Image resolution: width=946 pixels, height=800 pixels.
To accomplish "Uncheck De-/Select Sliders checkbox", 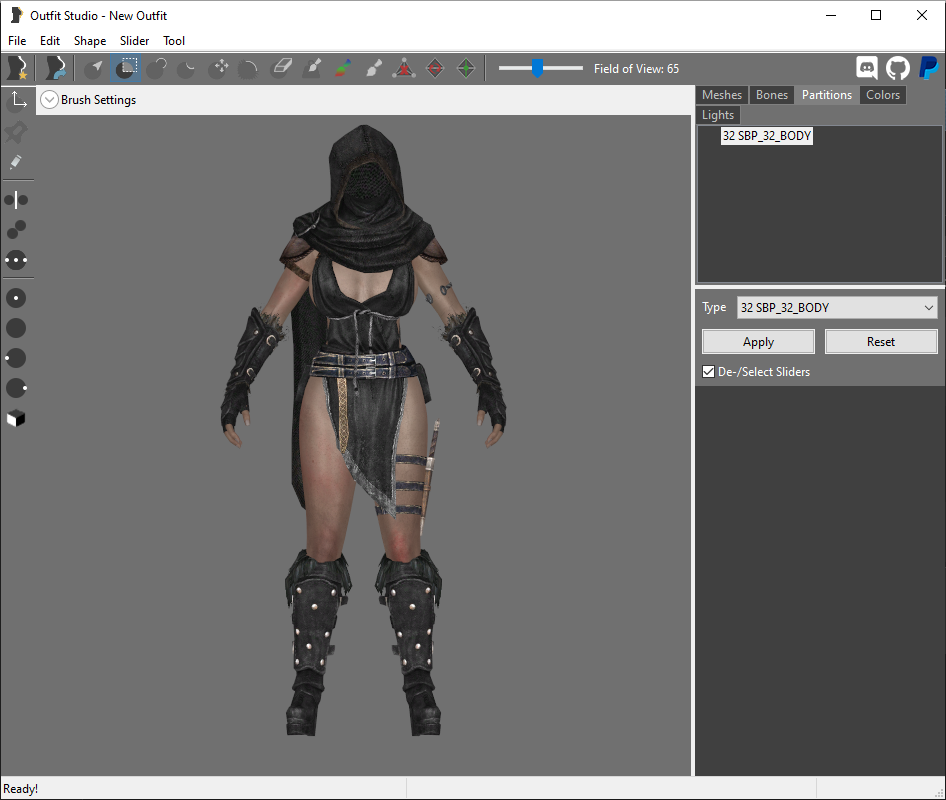I will pos(709,372).
